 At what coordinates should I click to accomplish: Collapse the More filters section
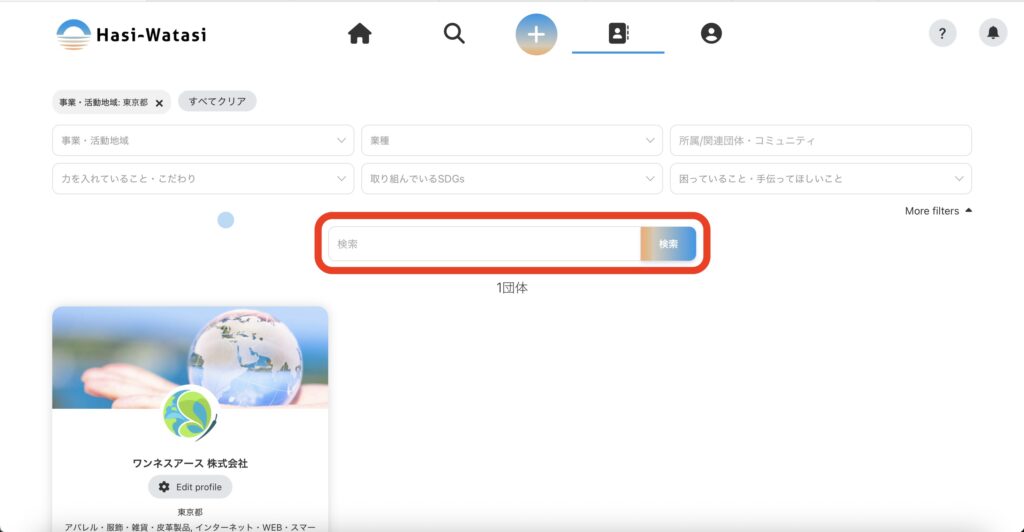(938, 211)
